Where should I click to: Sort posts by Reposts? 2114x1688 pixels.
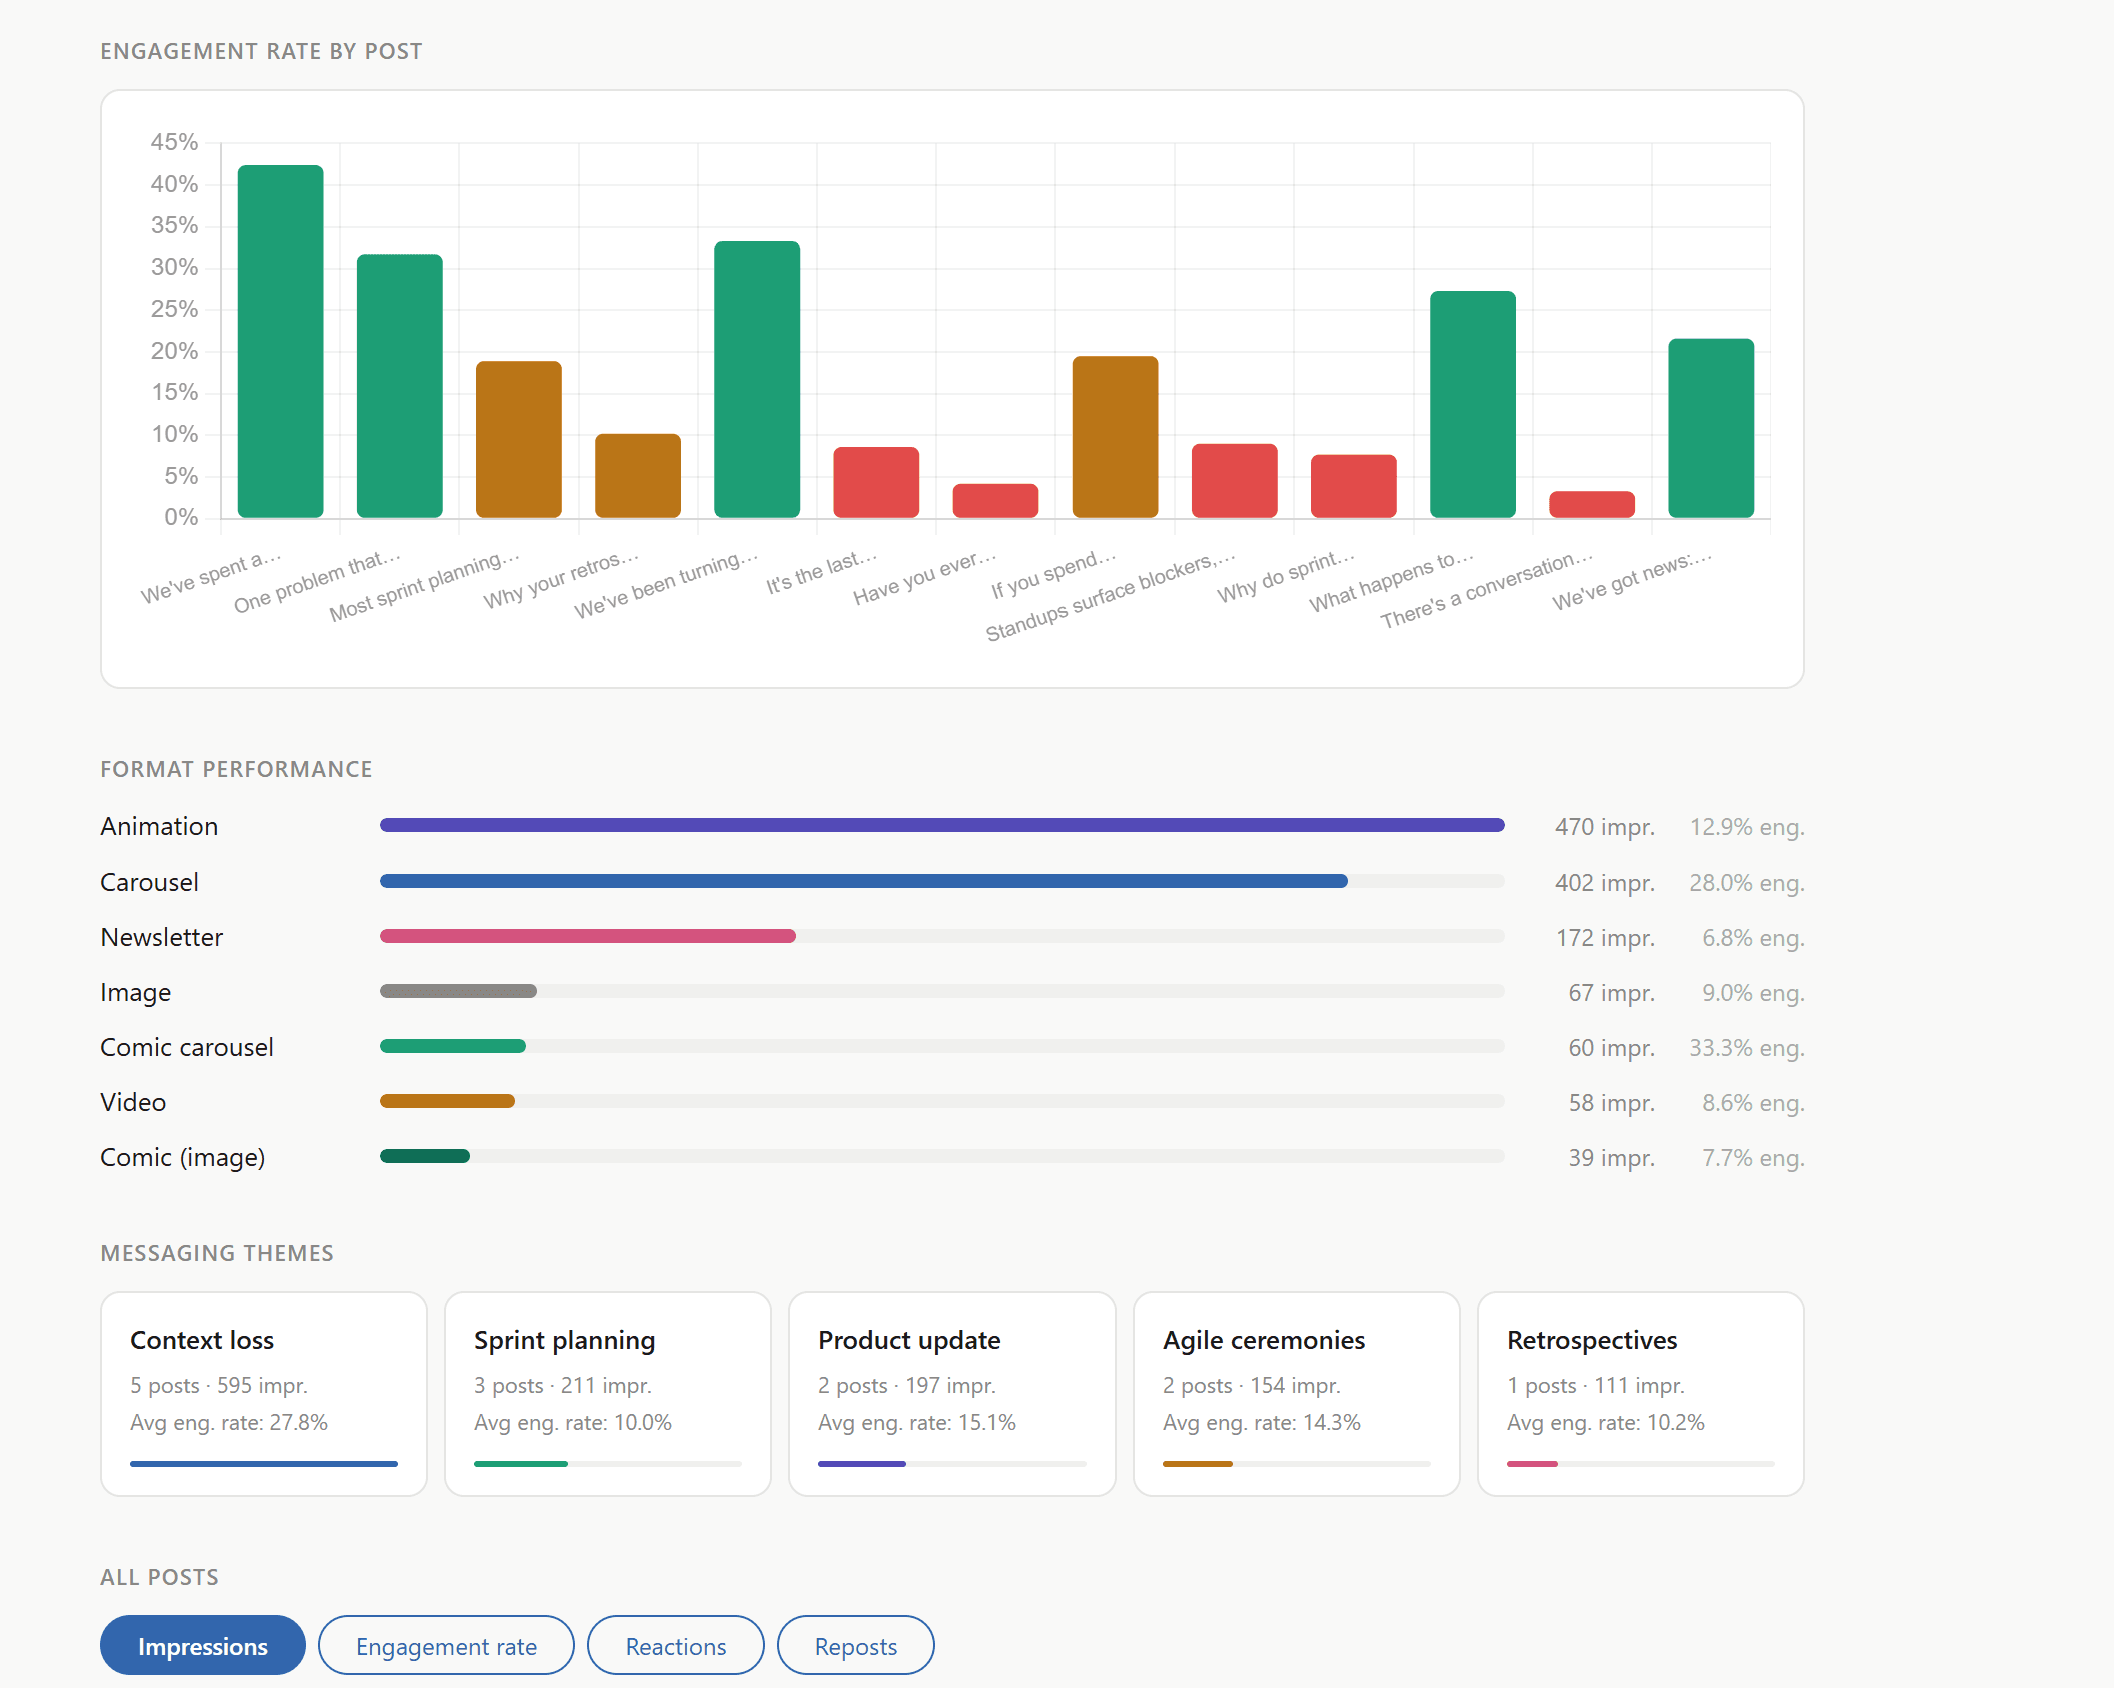coord(856,1645)
